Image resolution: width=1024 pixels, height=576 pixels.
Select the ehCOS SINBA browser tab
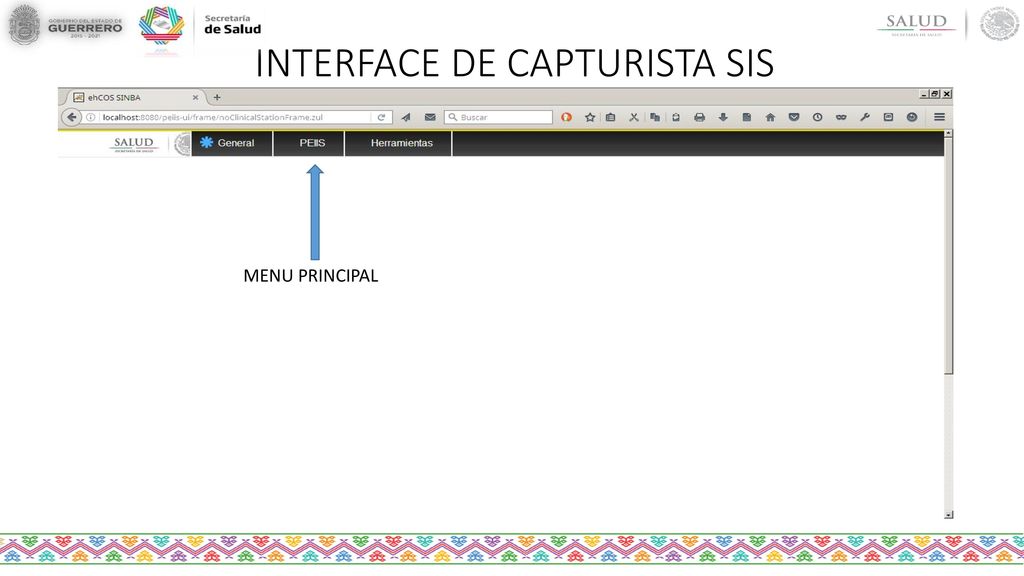[x=136, y=97]
